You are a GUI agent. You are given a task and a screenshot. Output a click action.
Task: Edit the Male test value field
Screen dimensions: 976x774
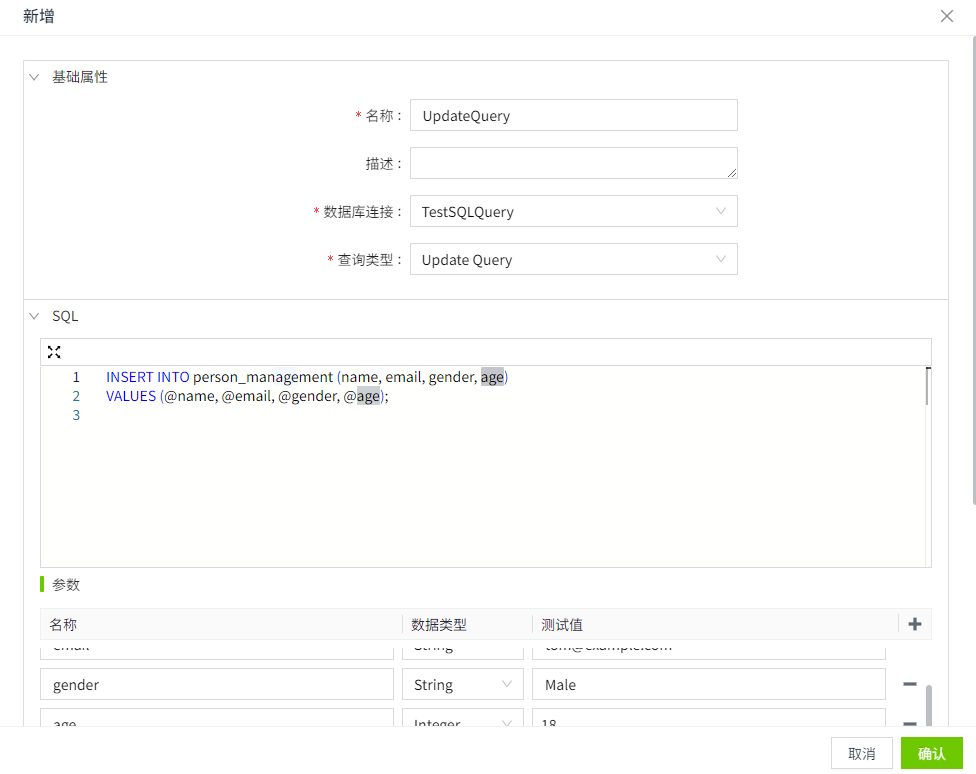pos(708,685)
